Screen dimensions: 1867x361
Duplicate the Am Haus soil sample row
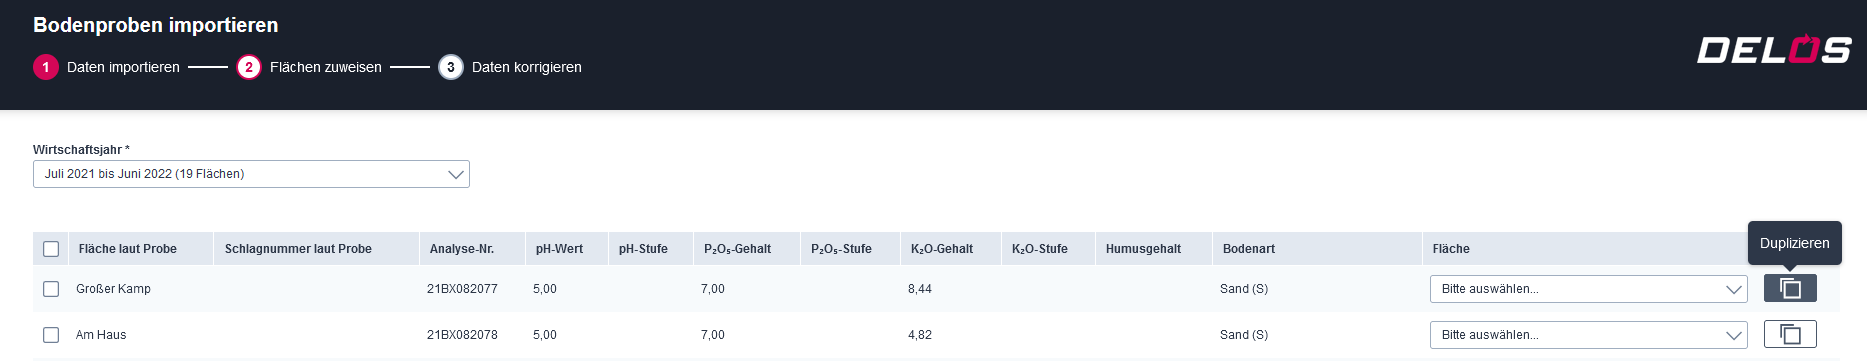(1790, 334)
